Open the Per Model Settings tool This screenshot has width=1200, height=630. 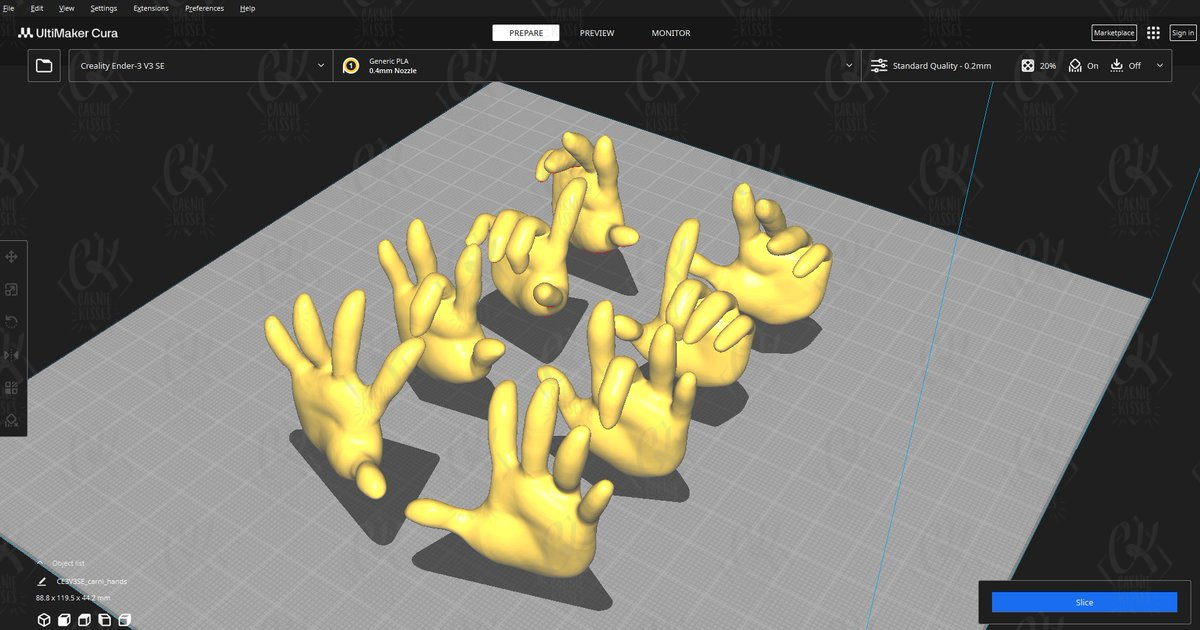[x=12, y=388]
